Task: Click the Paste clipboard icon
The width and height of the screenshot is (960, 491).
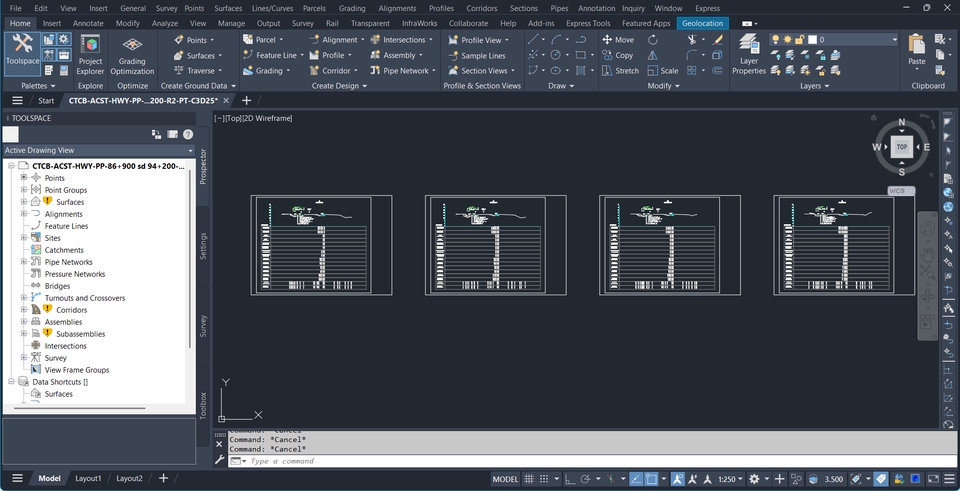Action: (x=916, y=50)
